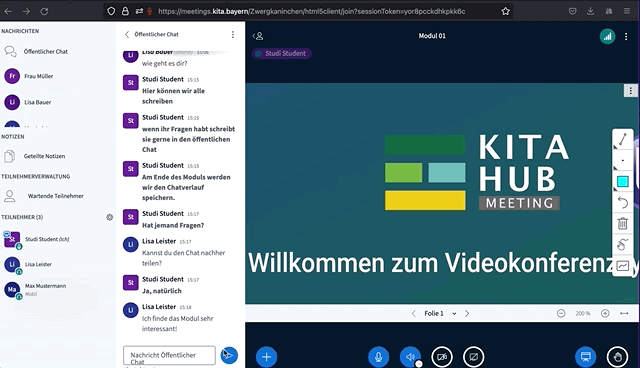This screenshot has height=368, width=640.
Task: Minimize the presentation with monitor button
Action: [585, 357]
